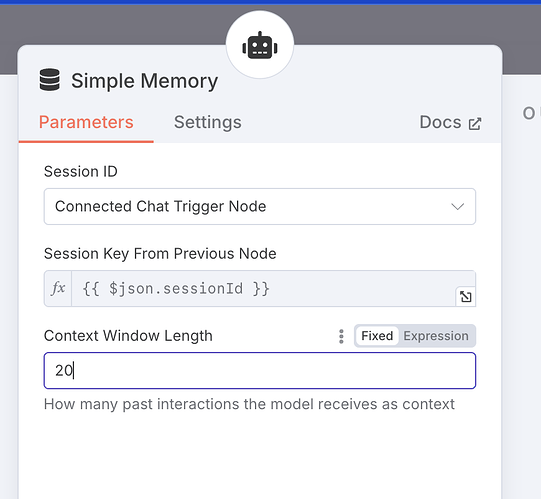Click the Session ID label
Viewport: 541px width, 499px height.
[81, 172]
